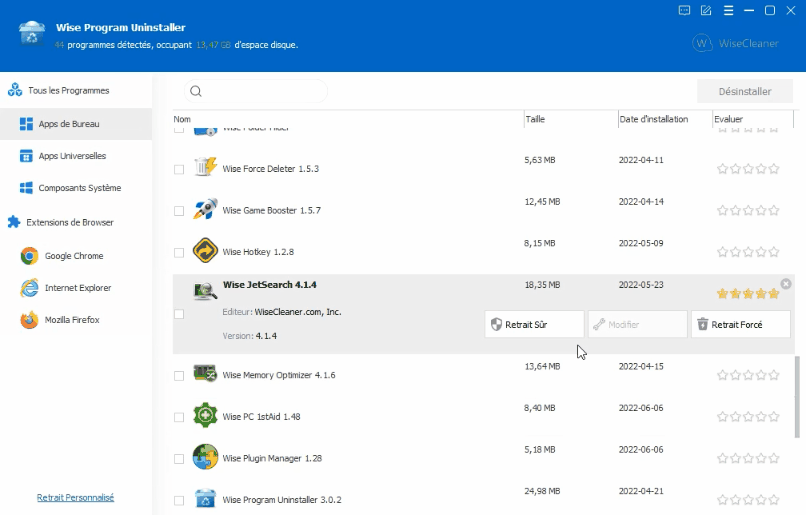Rate Wise Plugin Manager using its stars
This screenshot has width=806, height=515.
pos(748,458)
